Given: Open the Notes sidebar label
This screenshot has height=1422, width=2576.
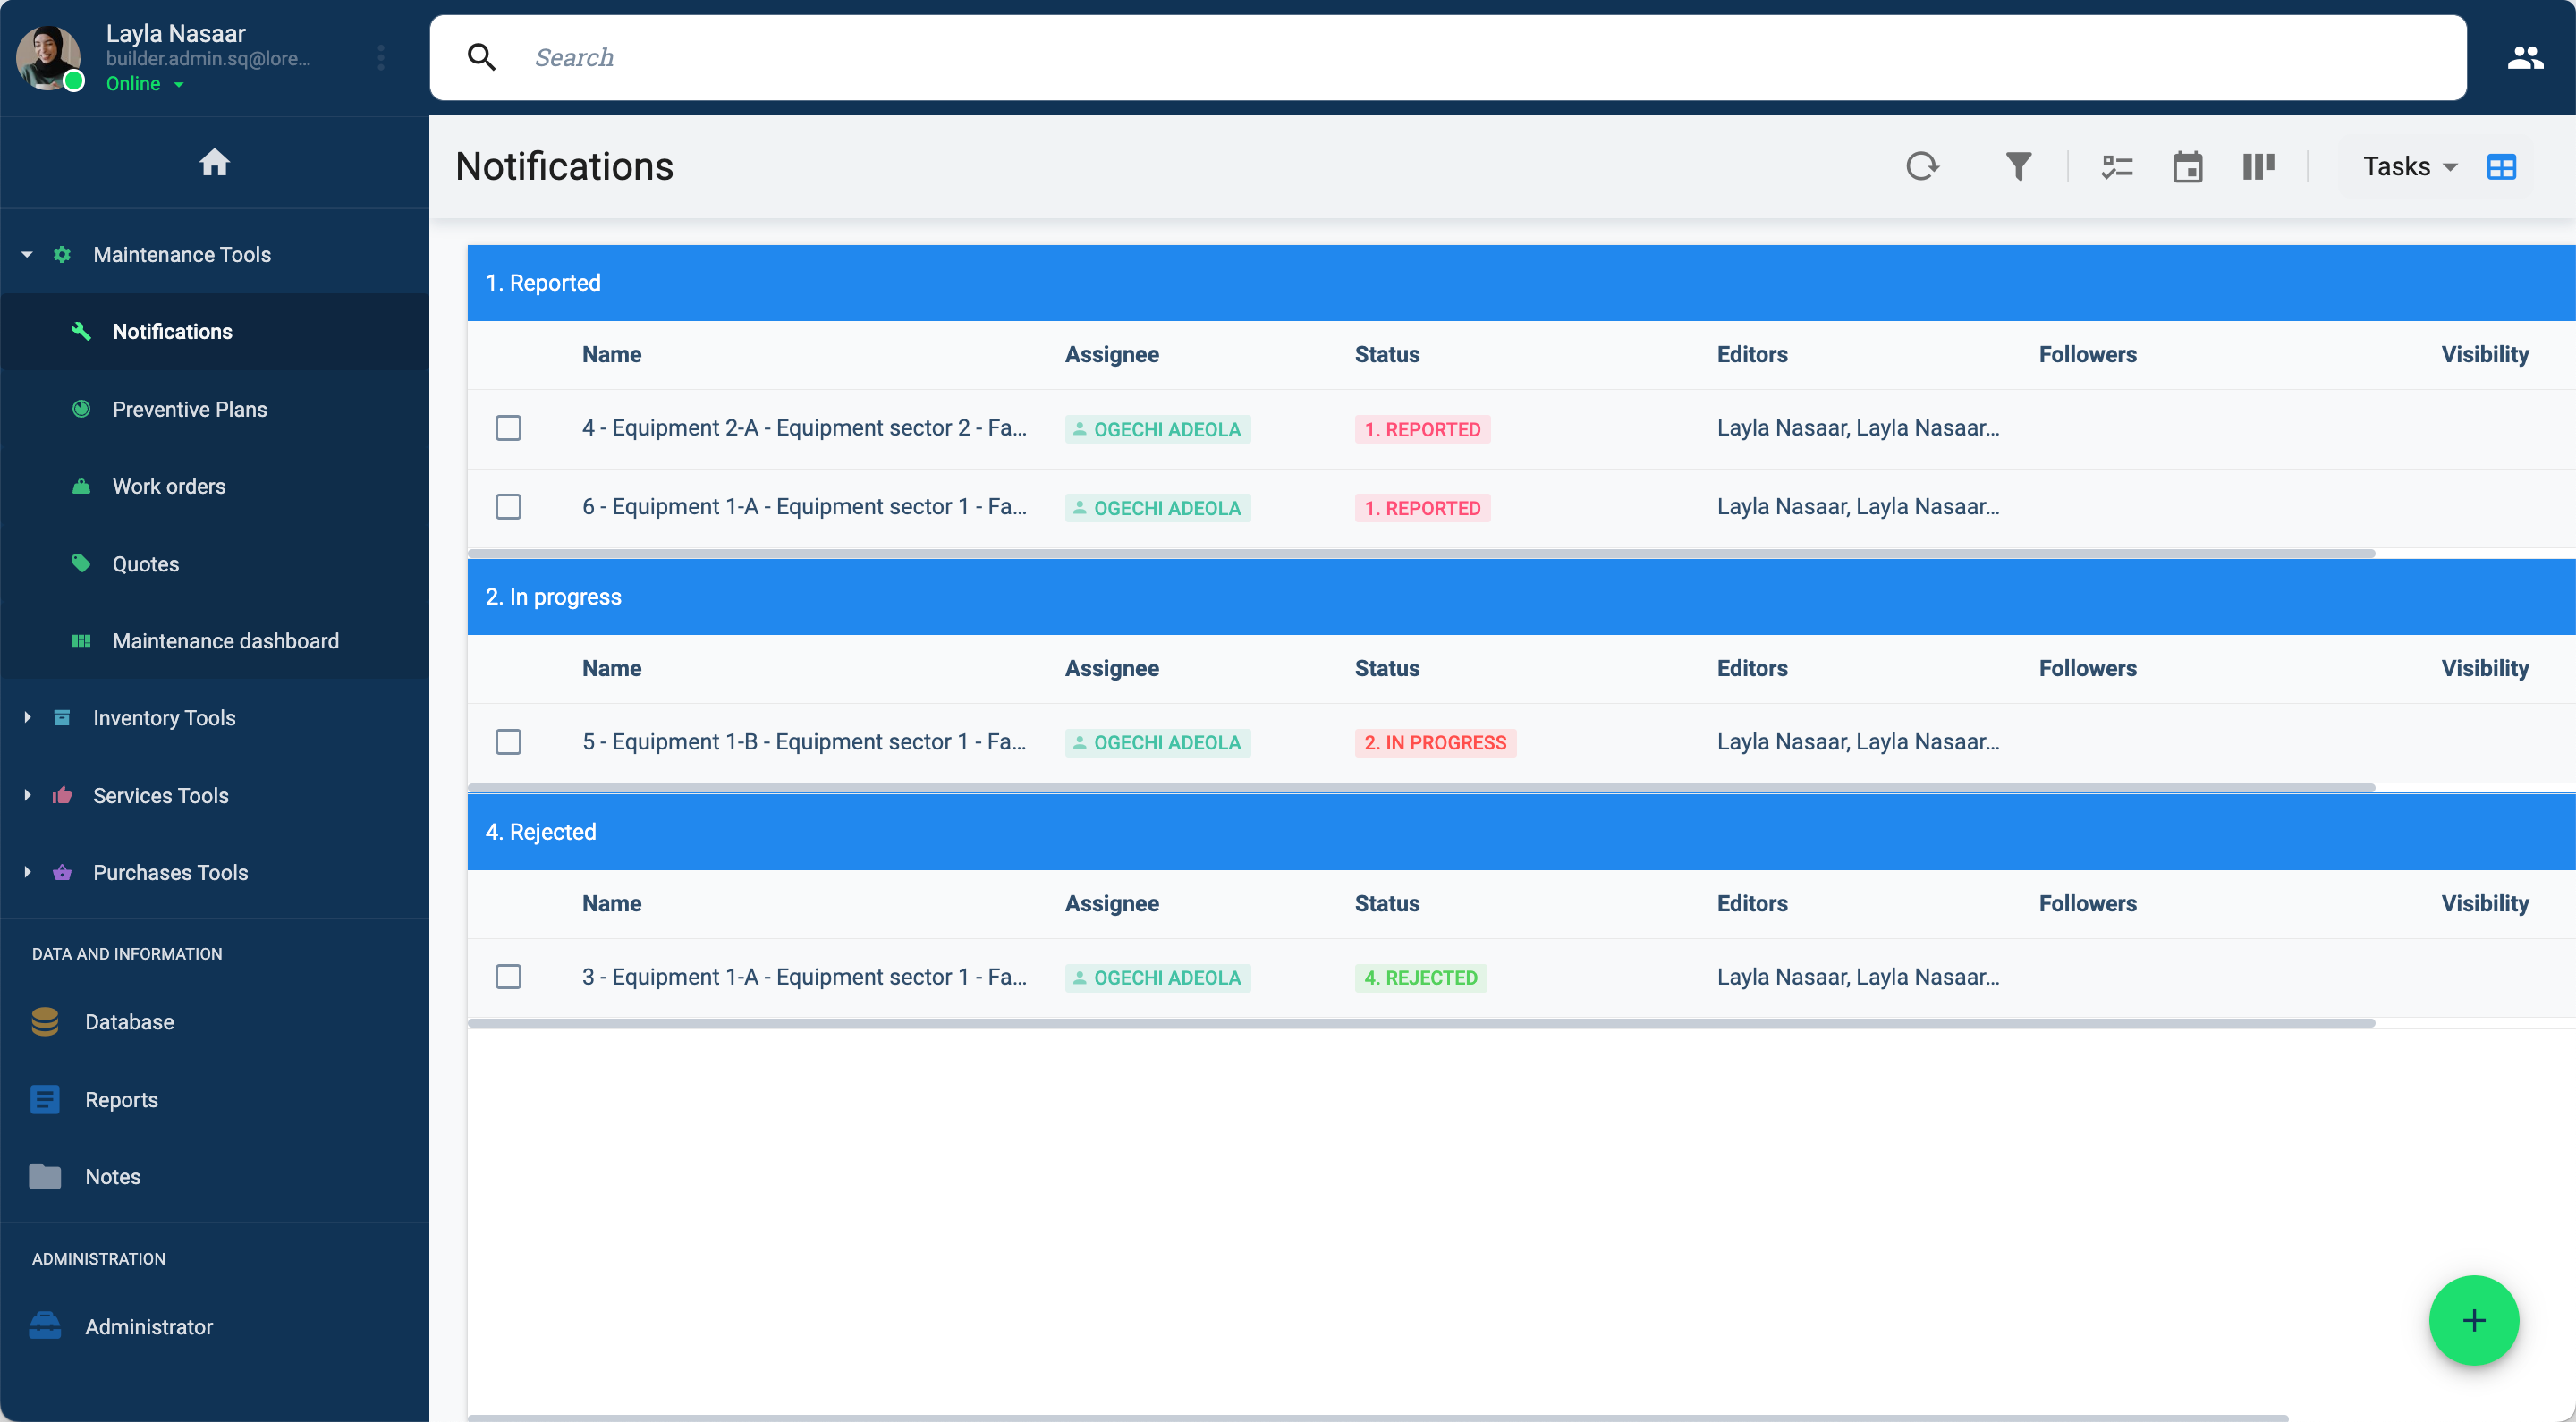Looking at the screenshot, I should point(113,1177).
